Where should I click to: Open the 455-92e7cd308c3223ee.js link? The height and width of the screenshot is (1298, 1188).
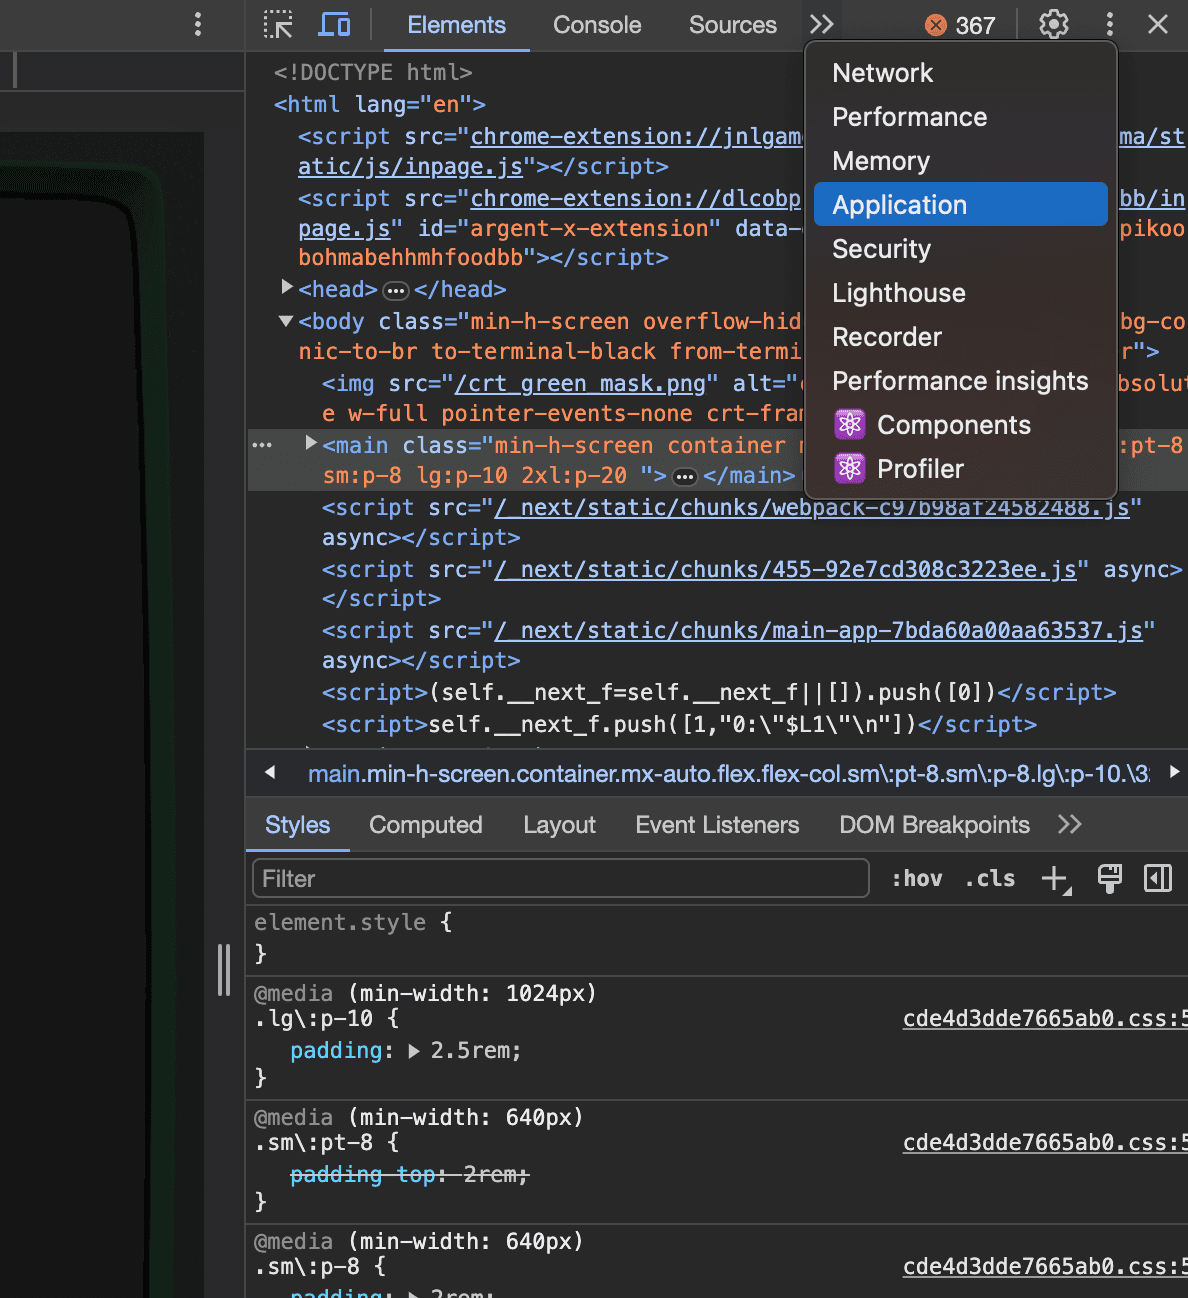coord(786,570)
